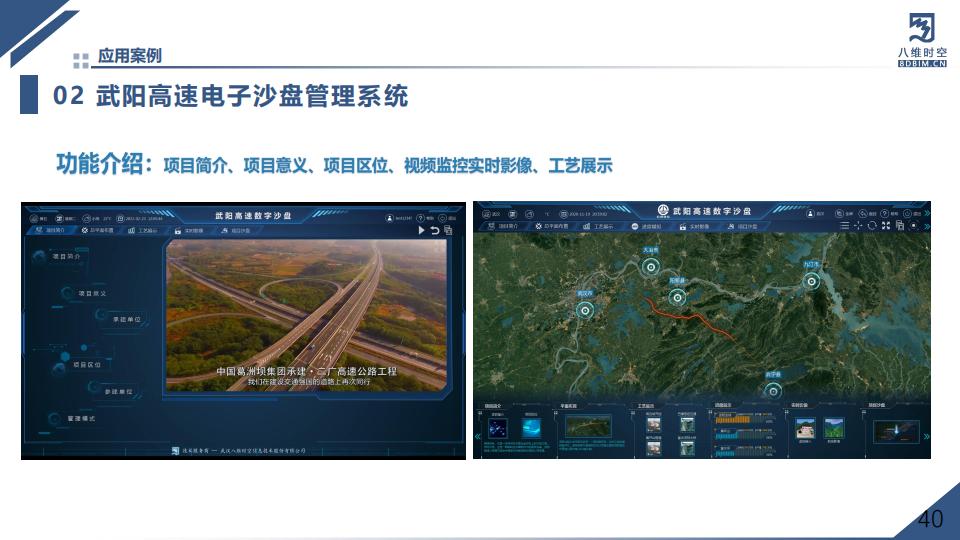960x540 pixels.
Task: Click the crosshair locate icon in right dashboard
Action: (x=858, y=226)
